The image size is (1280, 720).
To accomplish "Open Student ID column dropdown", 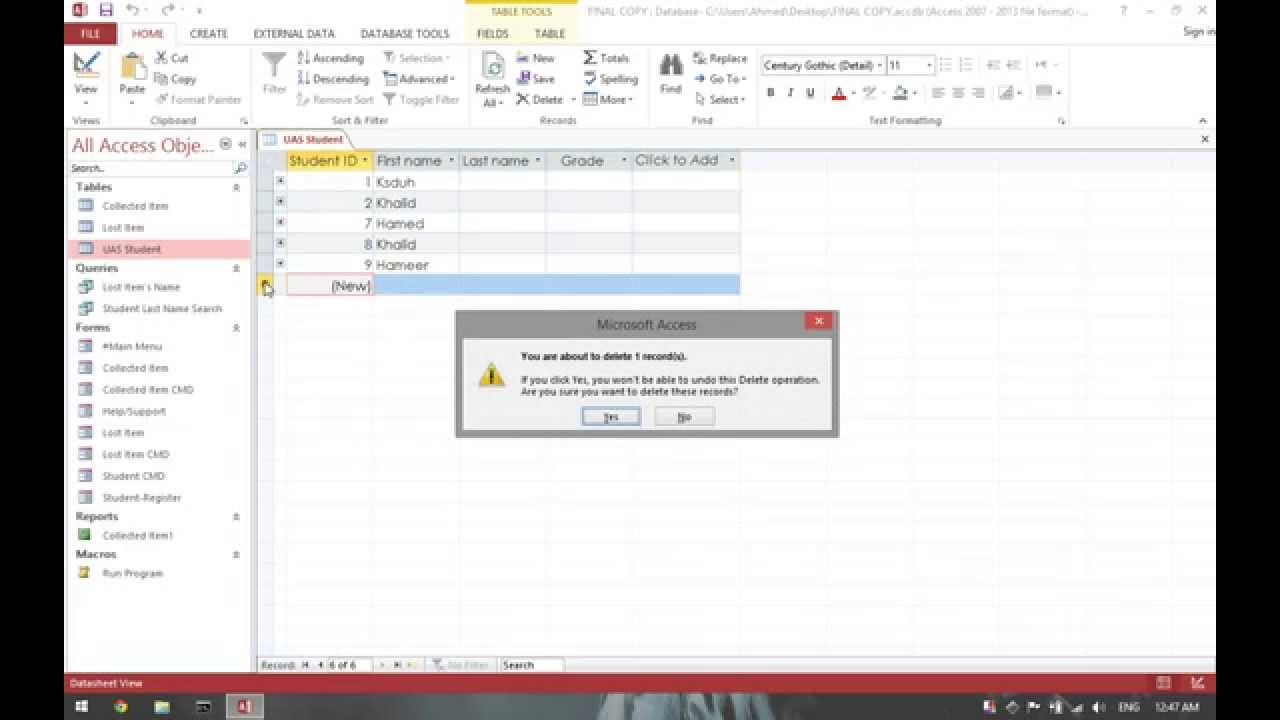I will [x=365, y=160].
